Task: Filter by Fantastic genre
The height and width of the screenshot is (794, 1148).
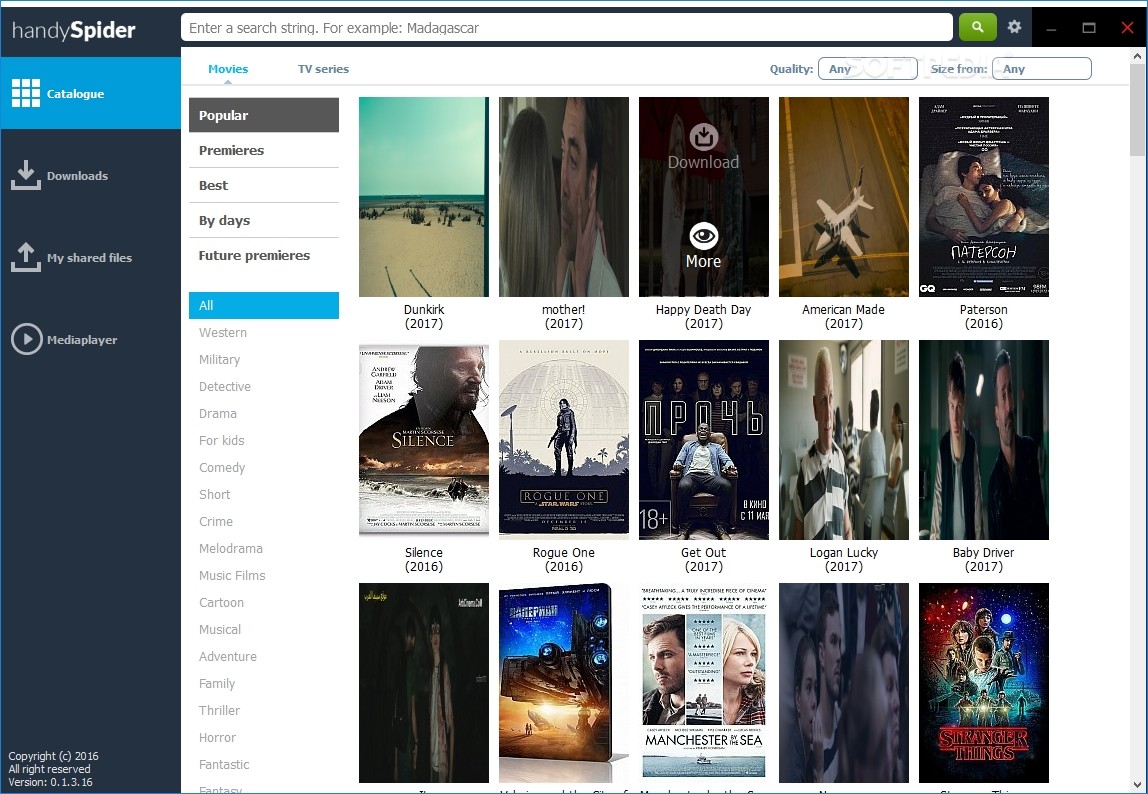Action: point(224,765)
